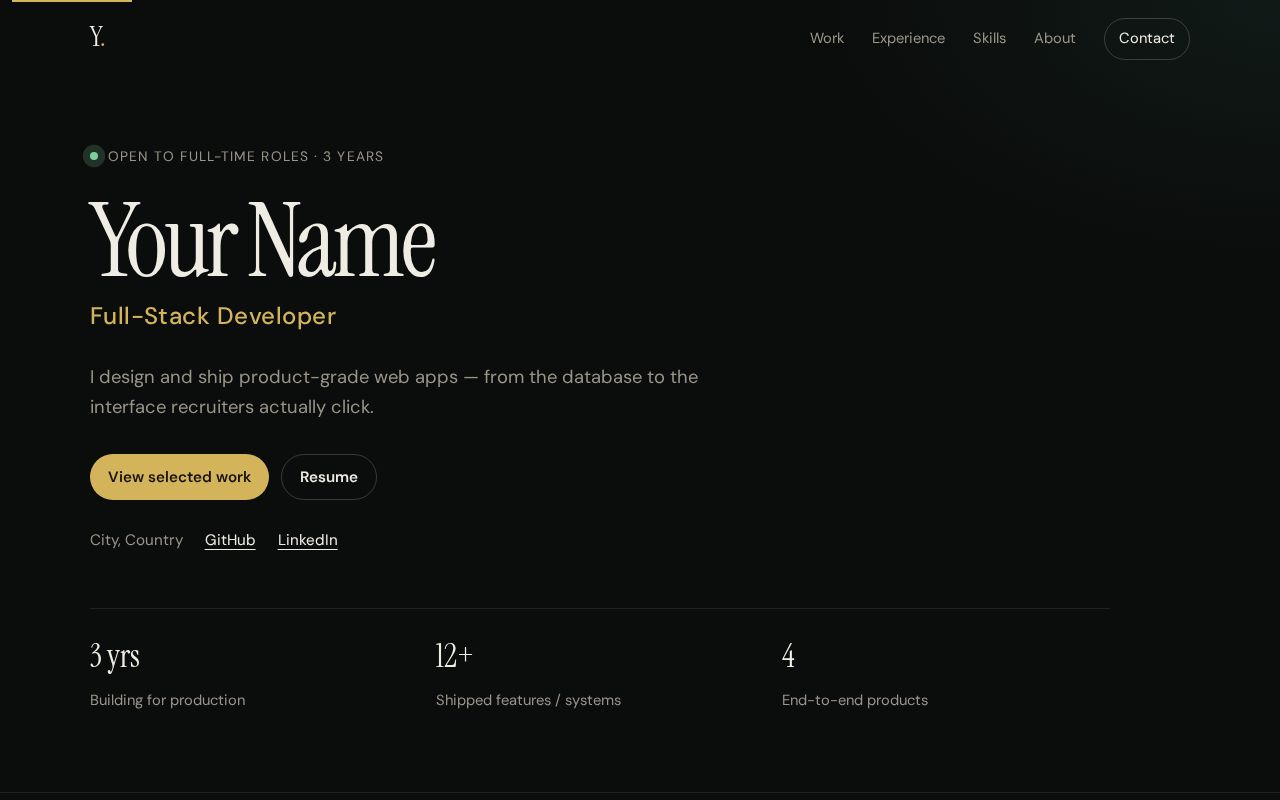Follow the LinkedIn link
Screen dimensions: 1280x800
point(308,540)
